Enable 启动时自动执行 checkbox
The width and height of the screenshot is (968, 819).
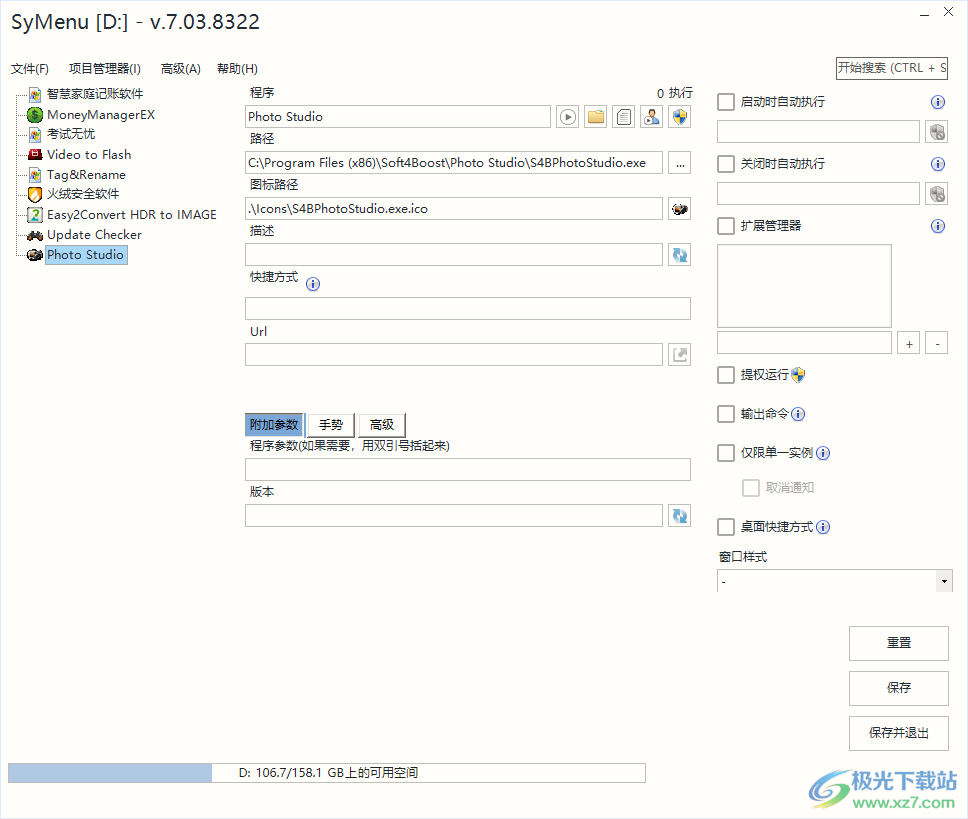726,102
